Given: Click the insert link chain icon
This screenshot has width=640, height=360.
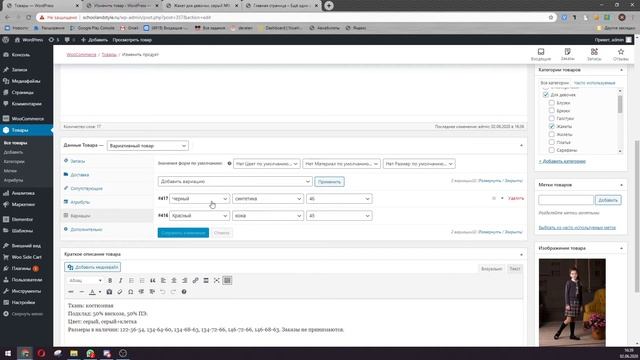Looking at the screenshot, I should [196, 280].
